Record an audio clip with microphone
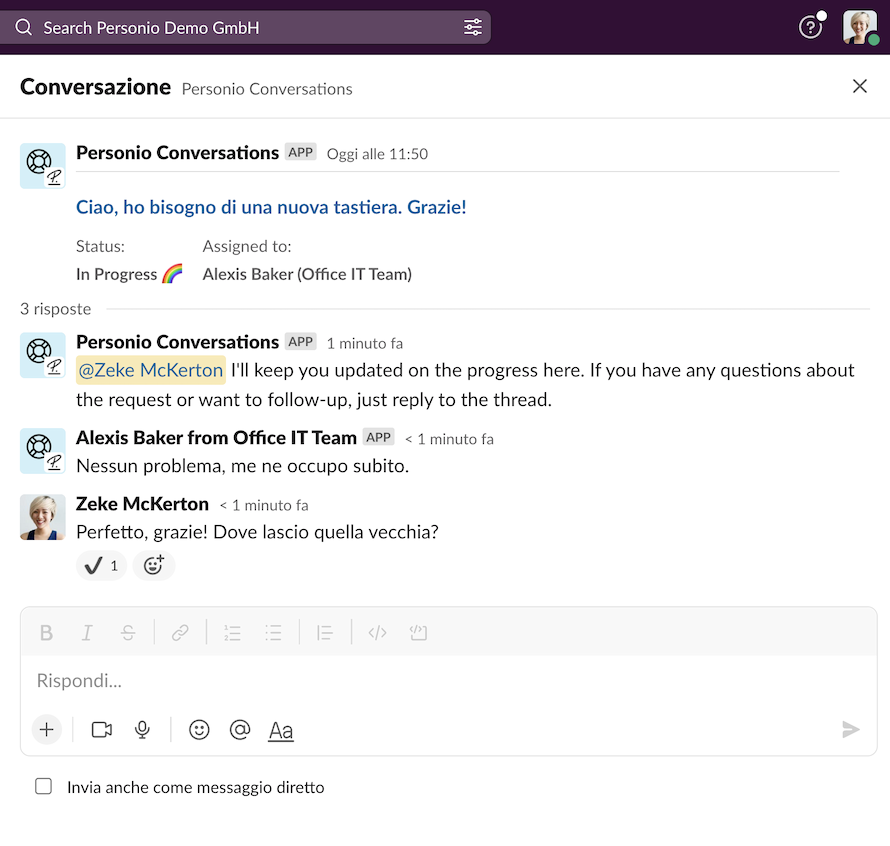 142,730
